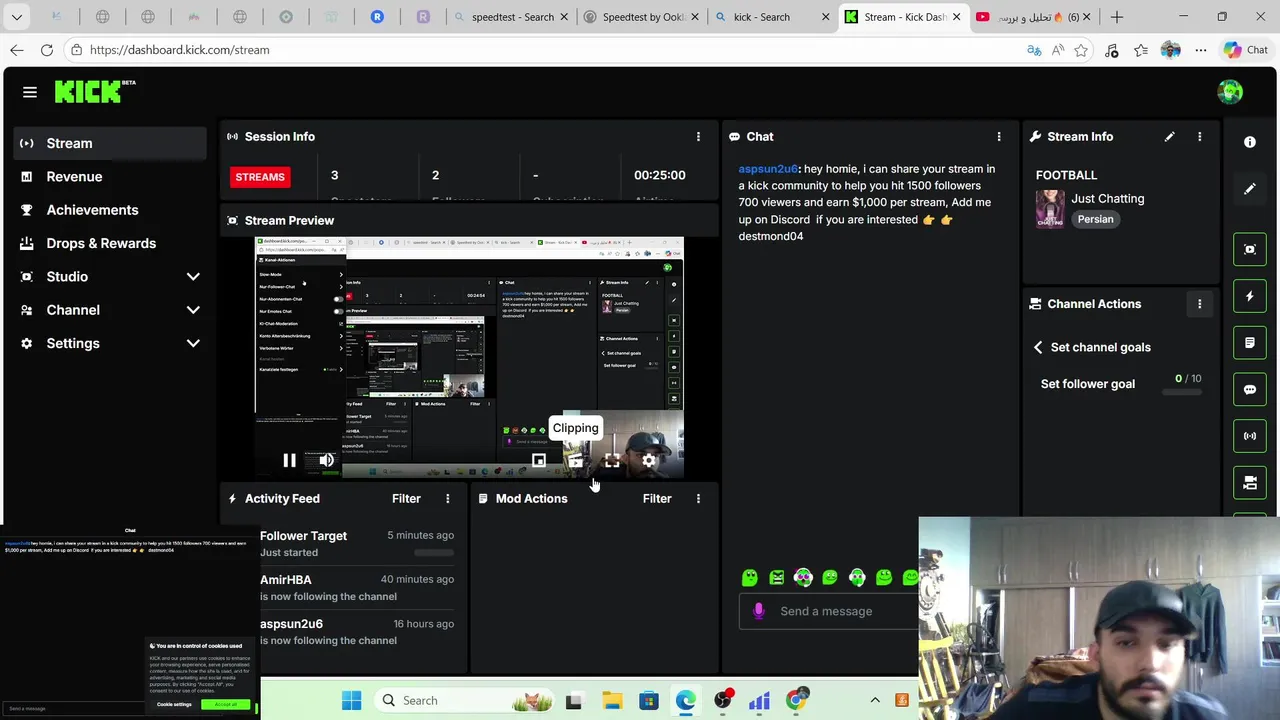Open the Stream page in sidebar
Viewport: 1280px width, 720px height.
(110, 143)
